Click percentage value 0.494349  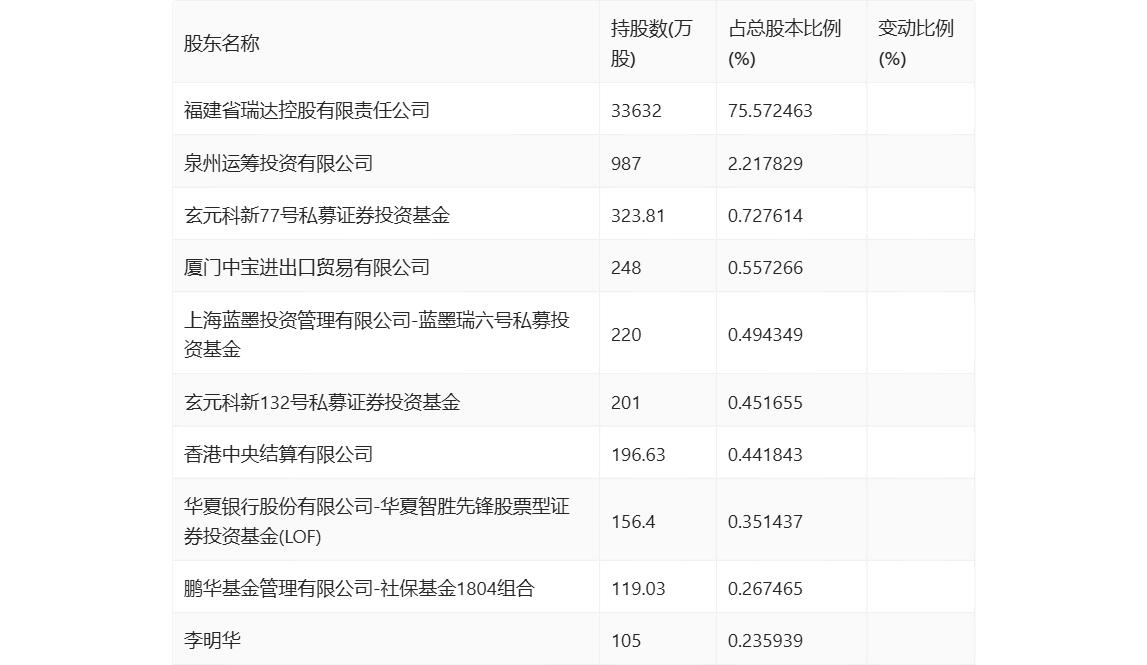coord(764,334)
